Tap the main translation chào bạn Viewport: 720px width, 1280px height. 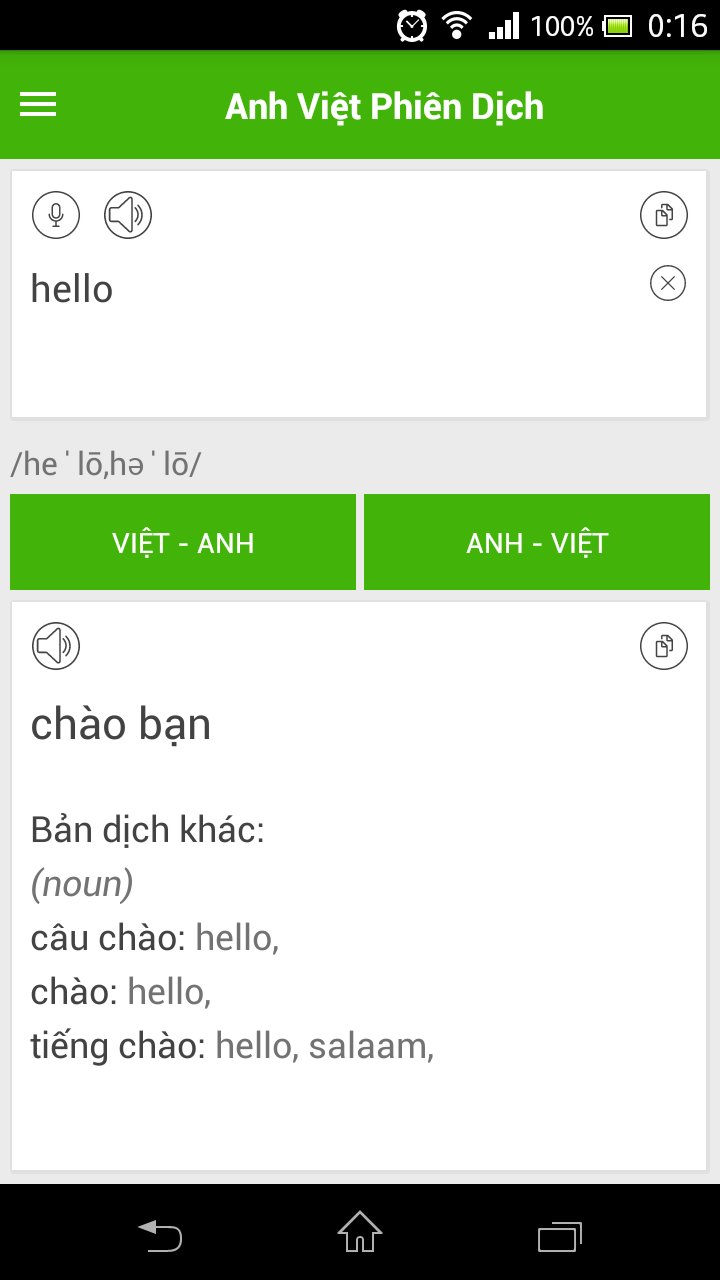121,725
